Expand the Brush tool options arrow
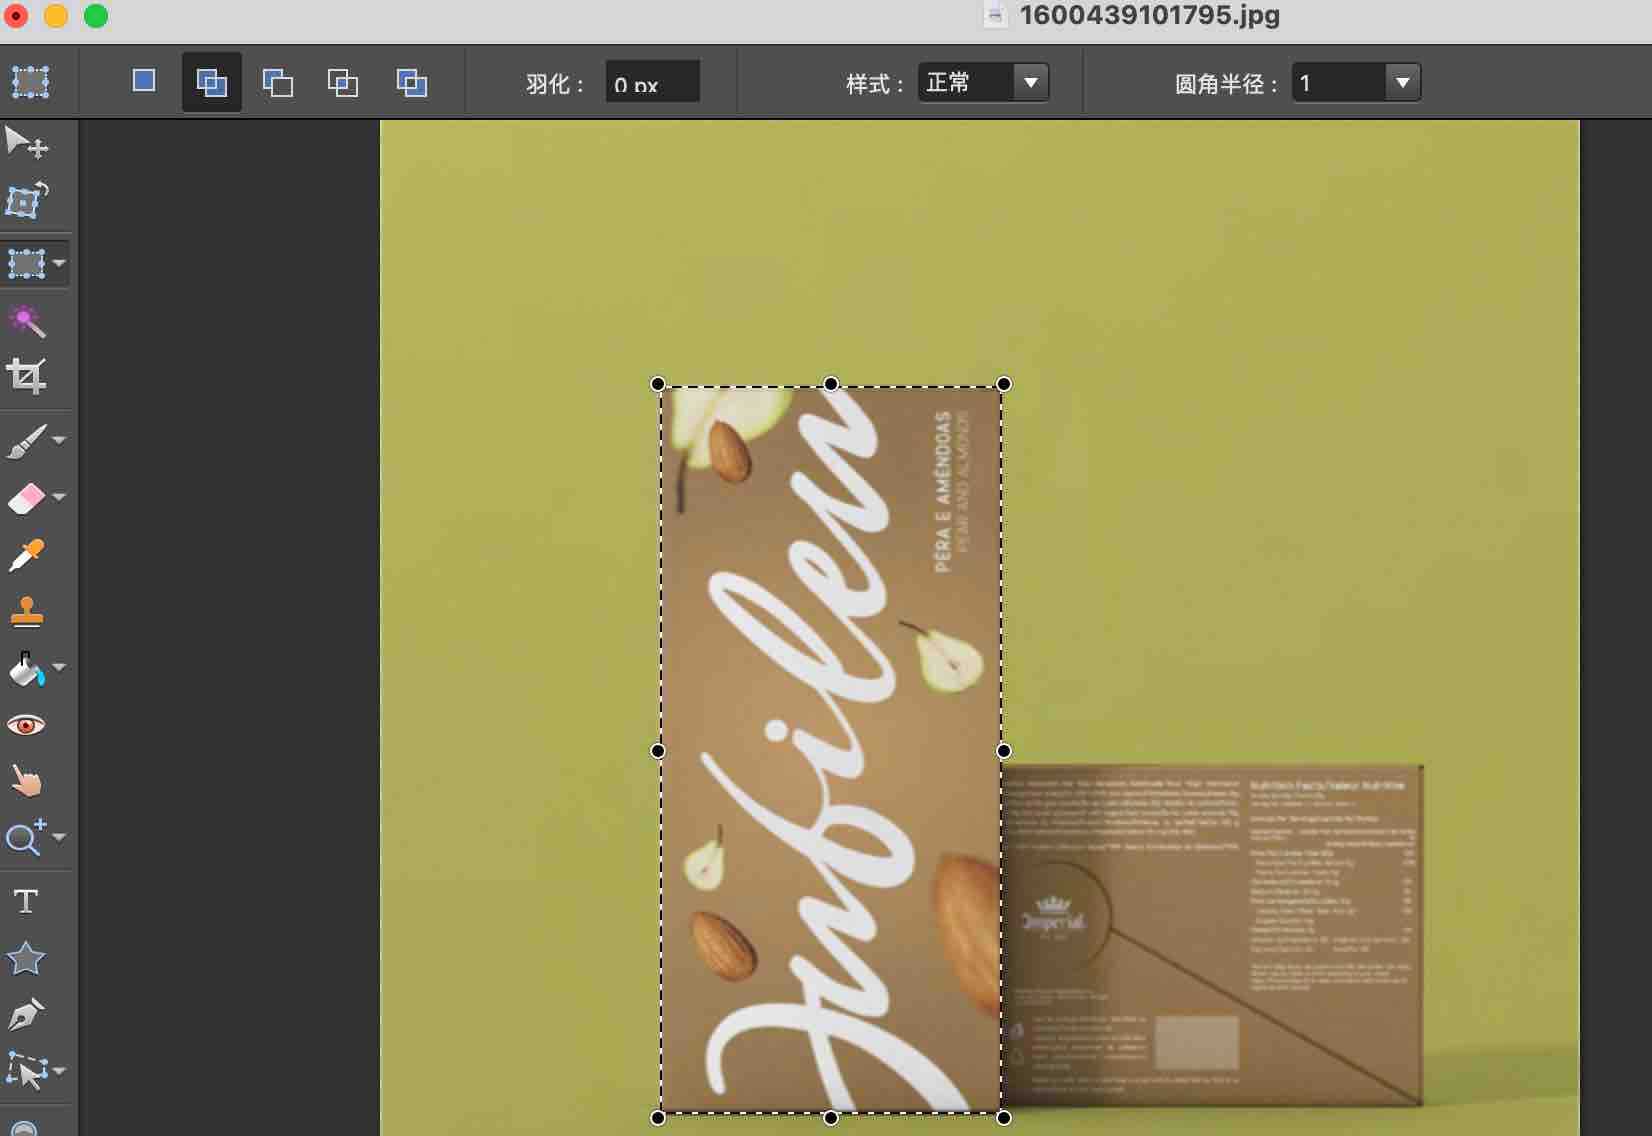Screen dimensions: 1652x1136 coord(59,440)
